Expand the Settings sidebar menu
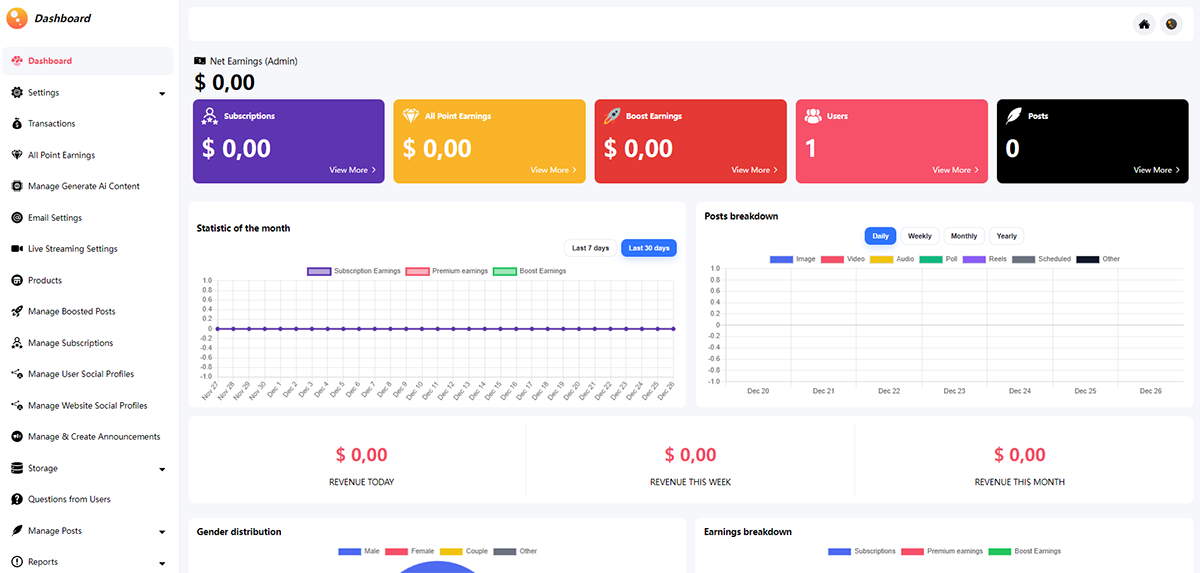This screenshot has height=573, width=1200. [162, 94]
